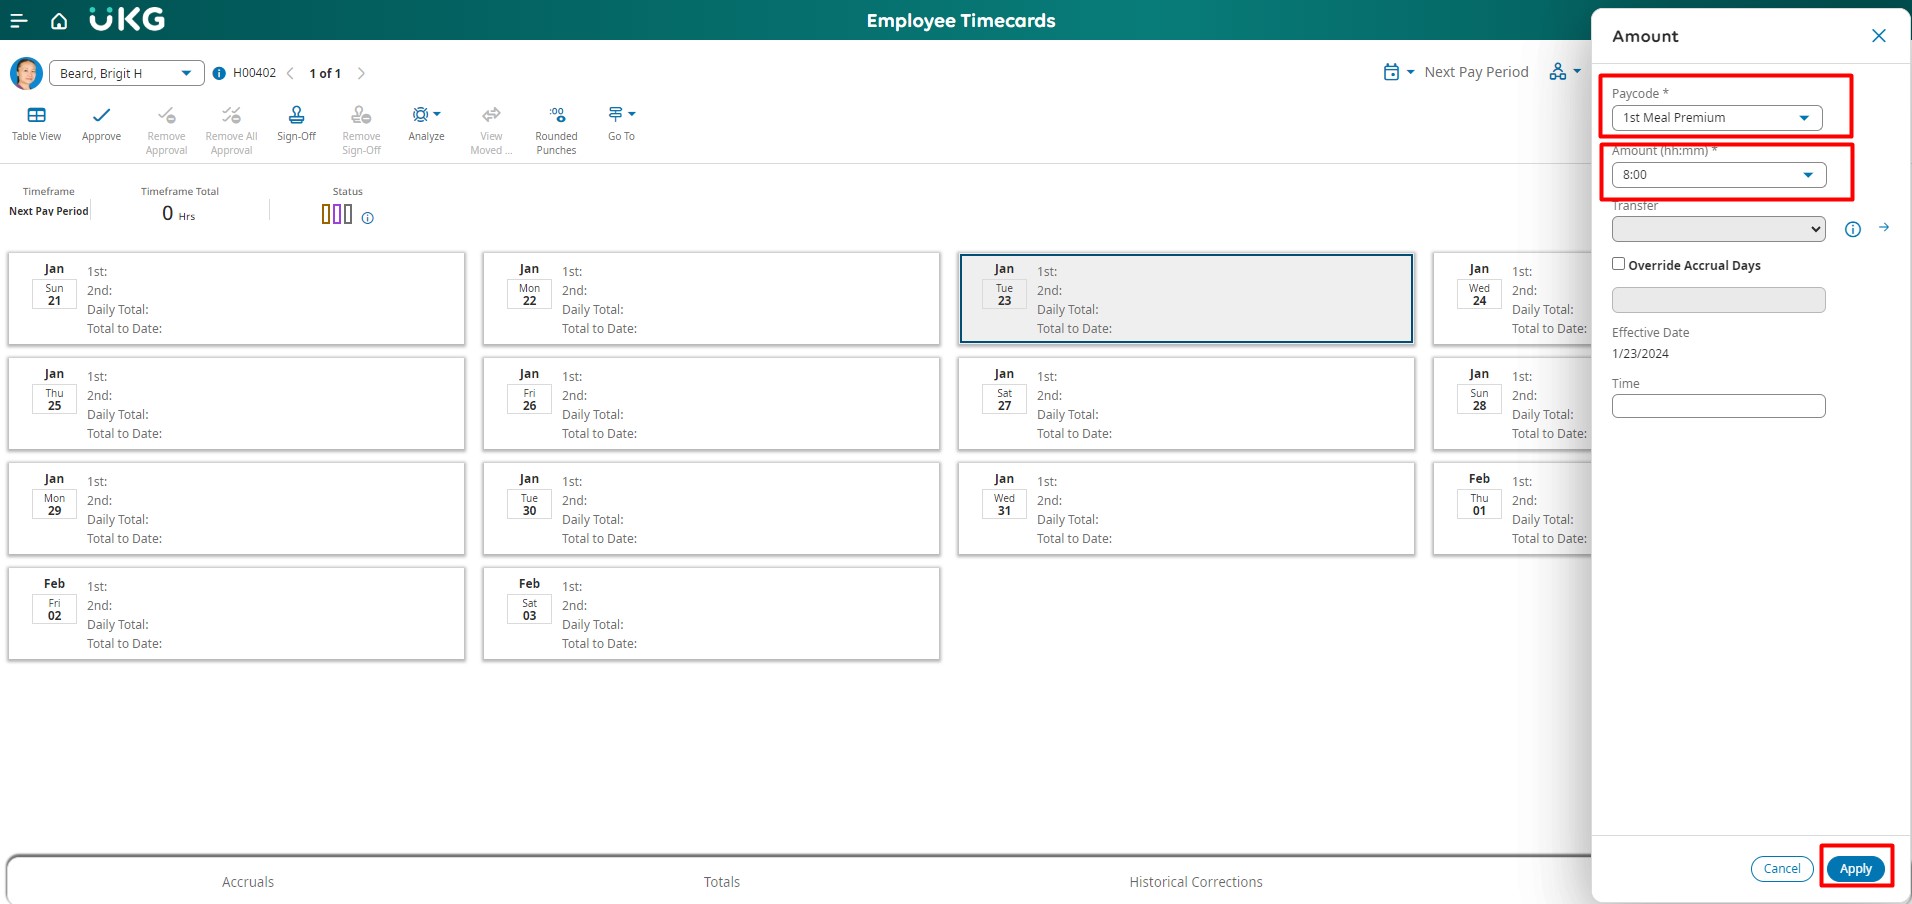Cancel the Amount panel

[x=1781, y=869]
